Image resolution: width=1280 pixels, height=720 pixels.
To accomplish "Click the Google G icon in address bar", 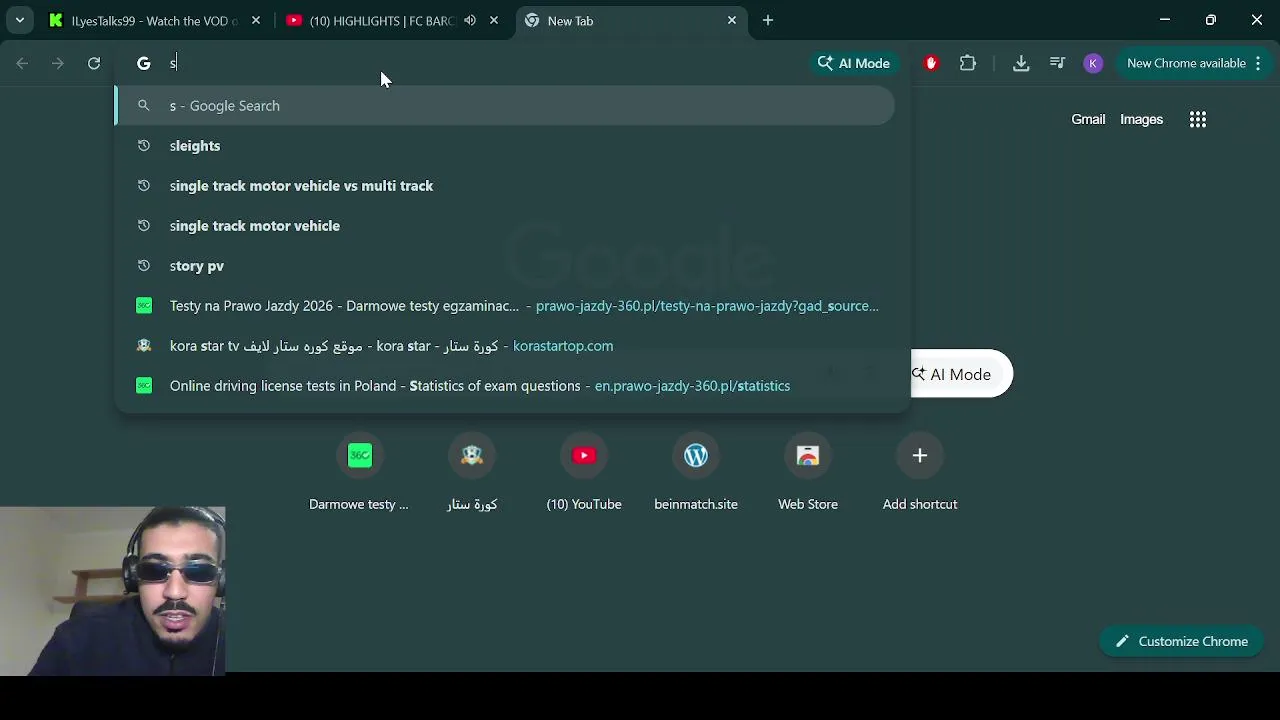I will pos(144,63).
